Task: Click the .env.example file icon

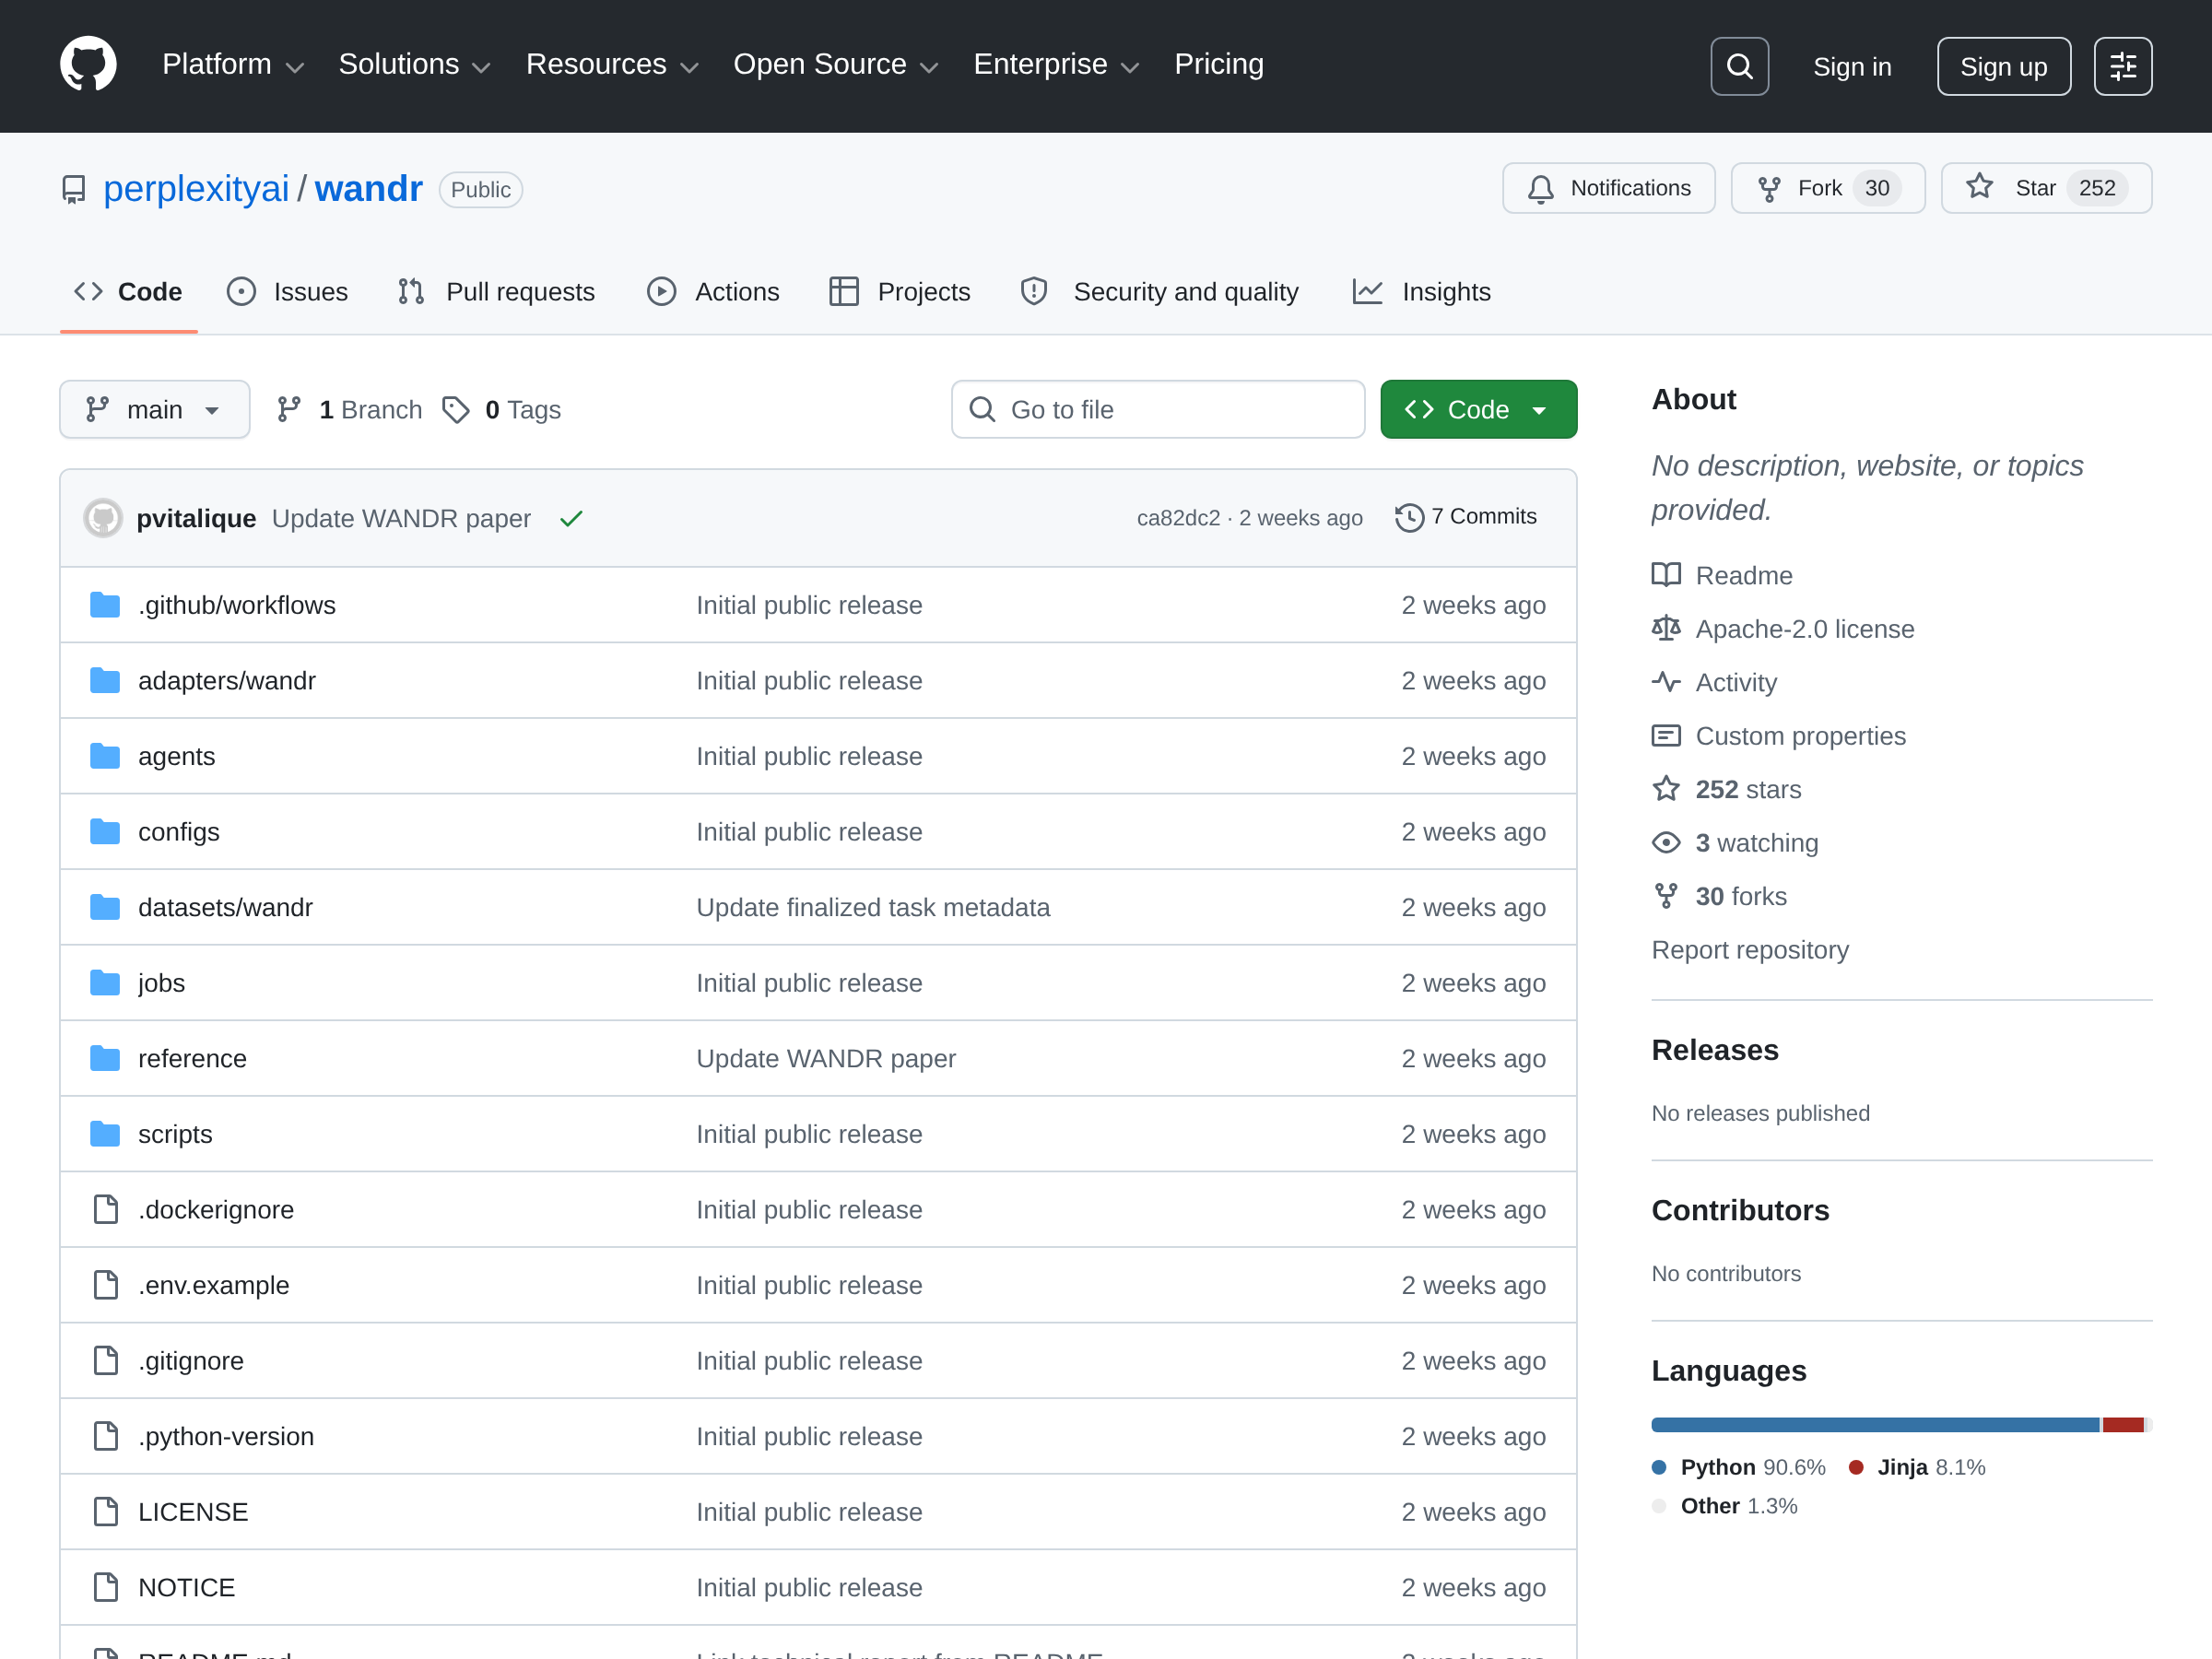Action: point(105,1285)
